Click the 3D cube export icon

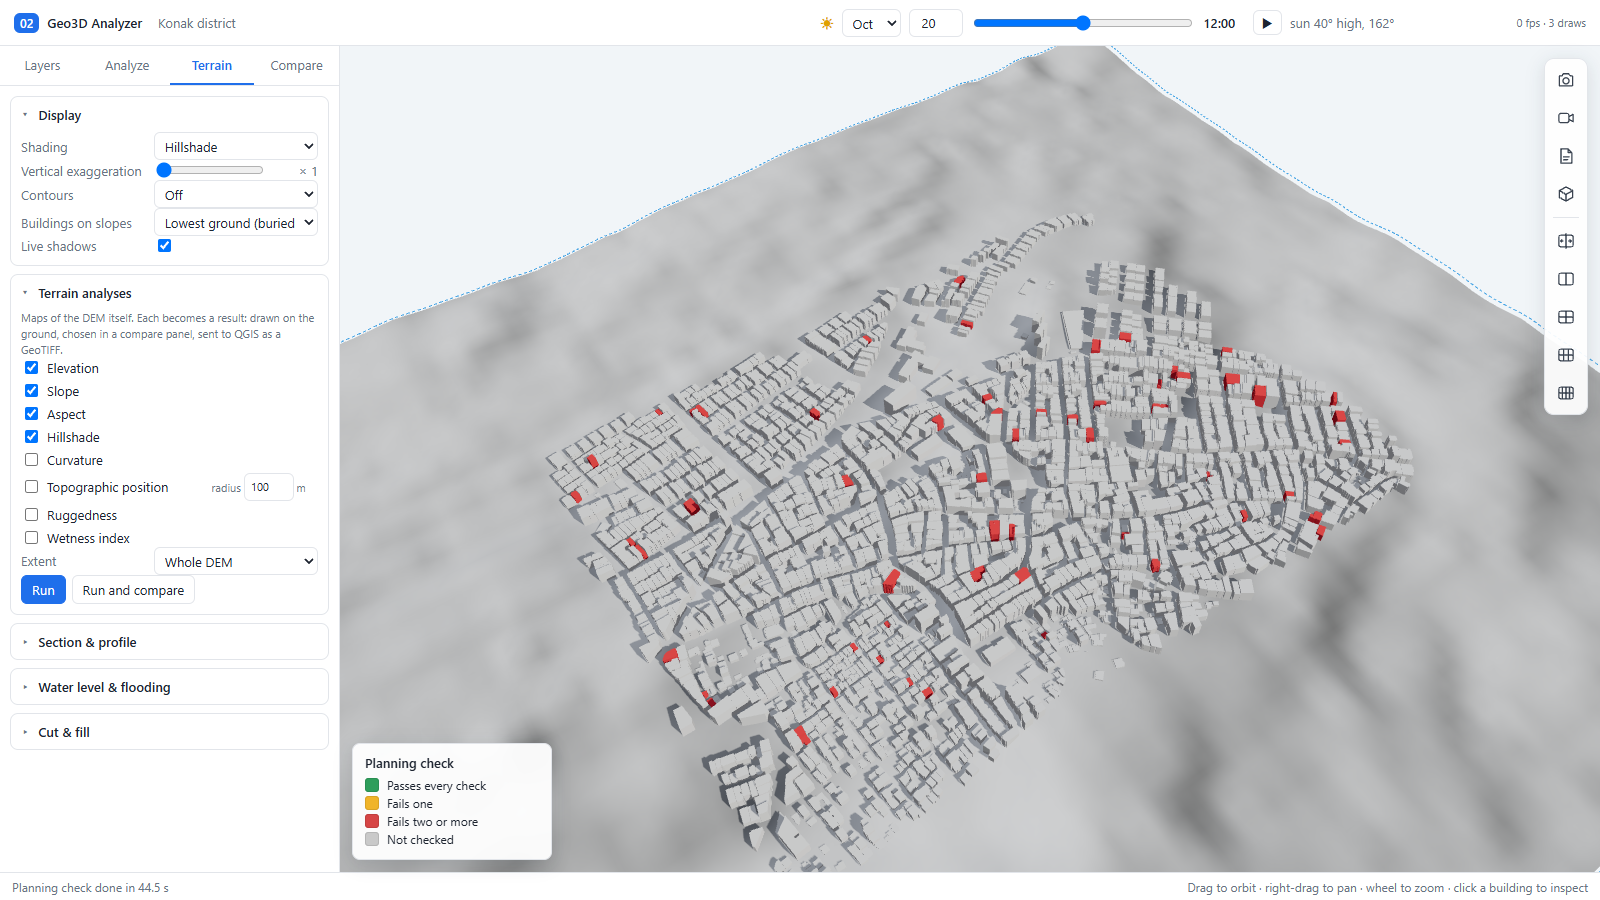[x=1566, y=194]
